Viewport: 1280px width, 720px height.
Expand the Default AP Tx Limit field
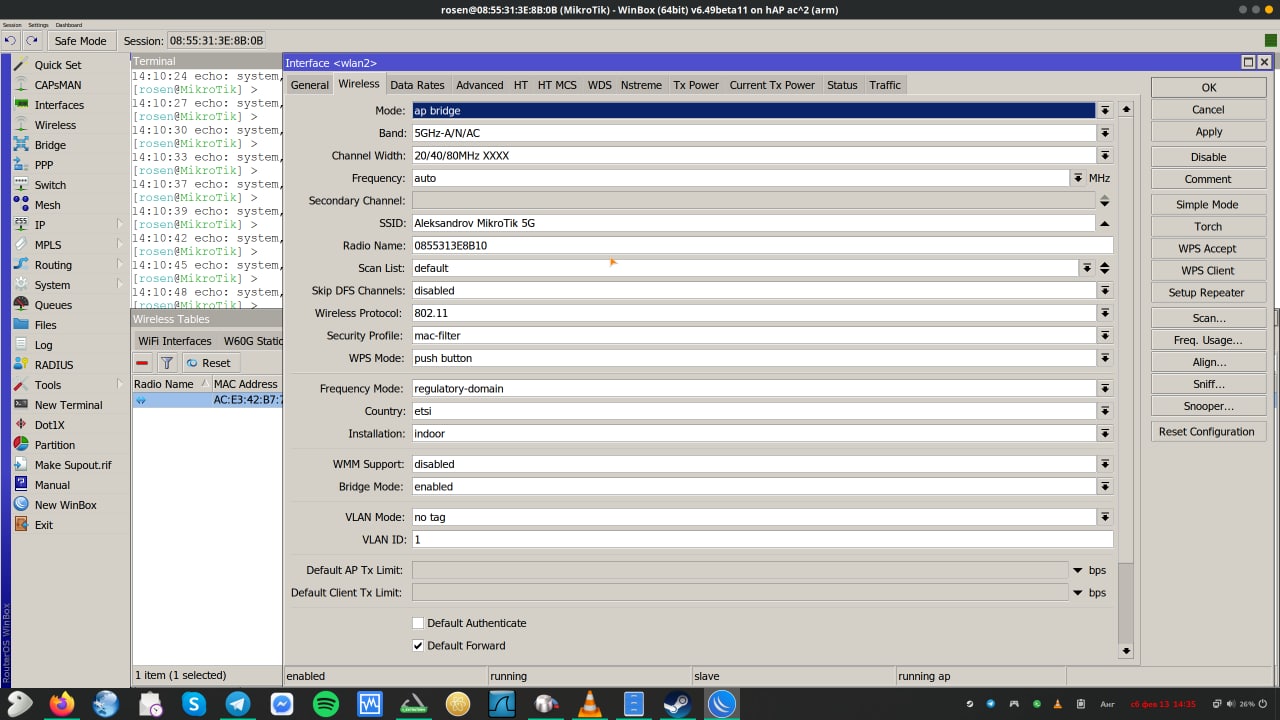[1078, 570]
